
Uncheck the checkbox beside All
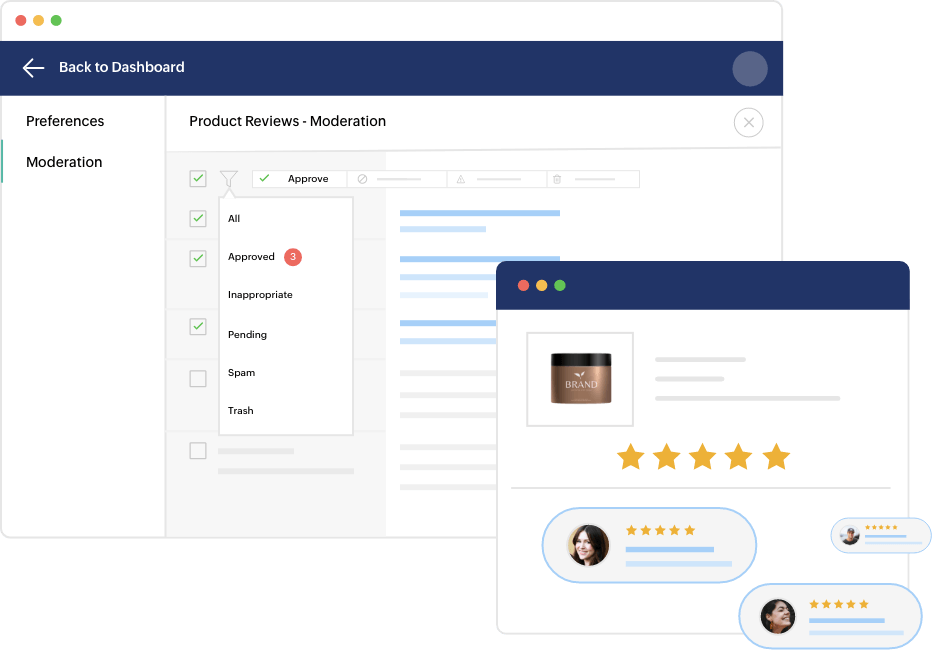[x=198, y=218]
